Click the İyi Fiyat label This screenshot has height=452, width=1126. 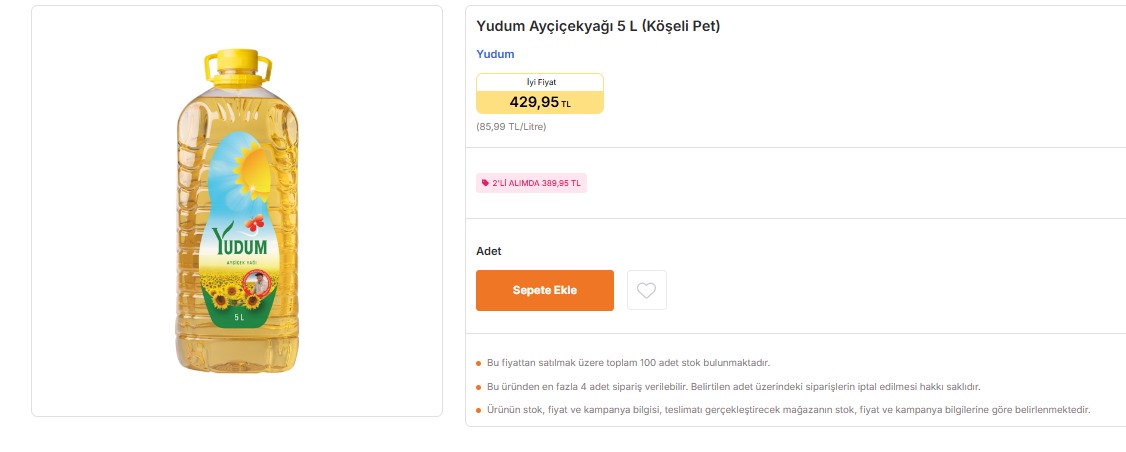pyautogui.click(x=540, y=82)
